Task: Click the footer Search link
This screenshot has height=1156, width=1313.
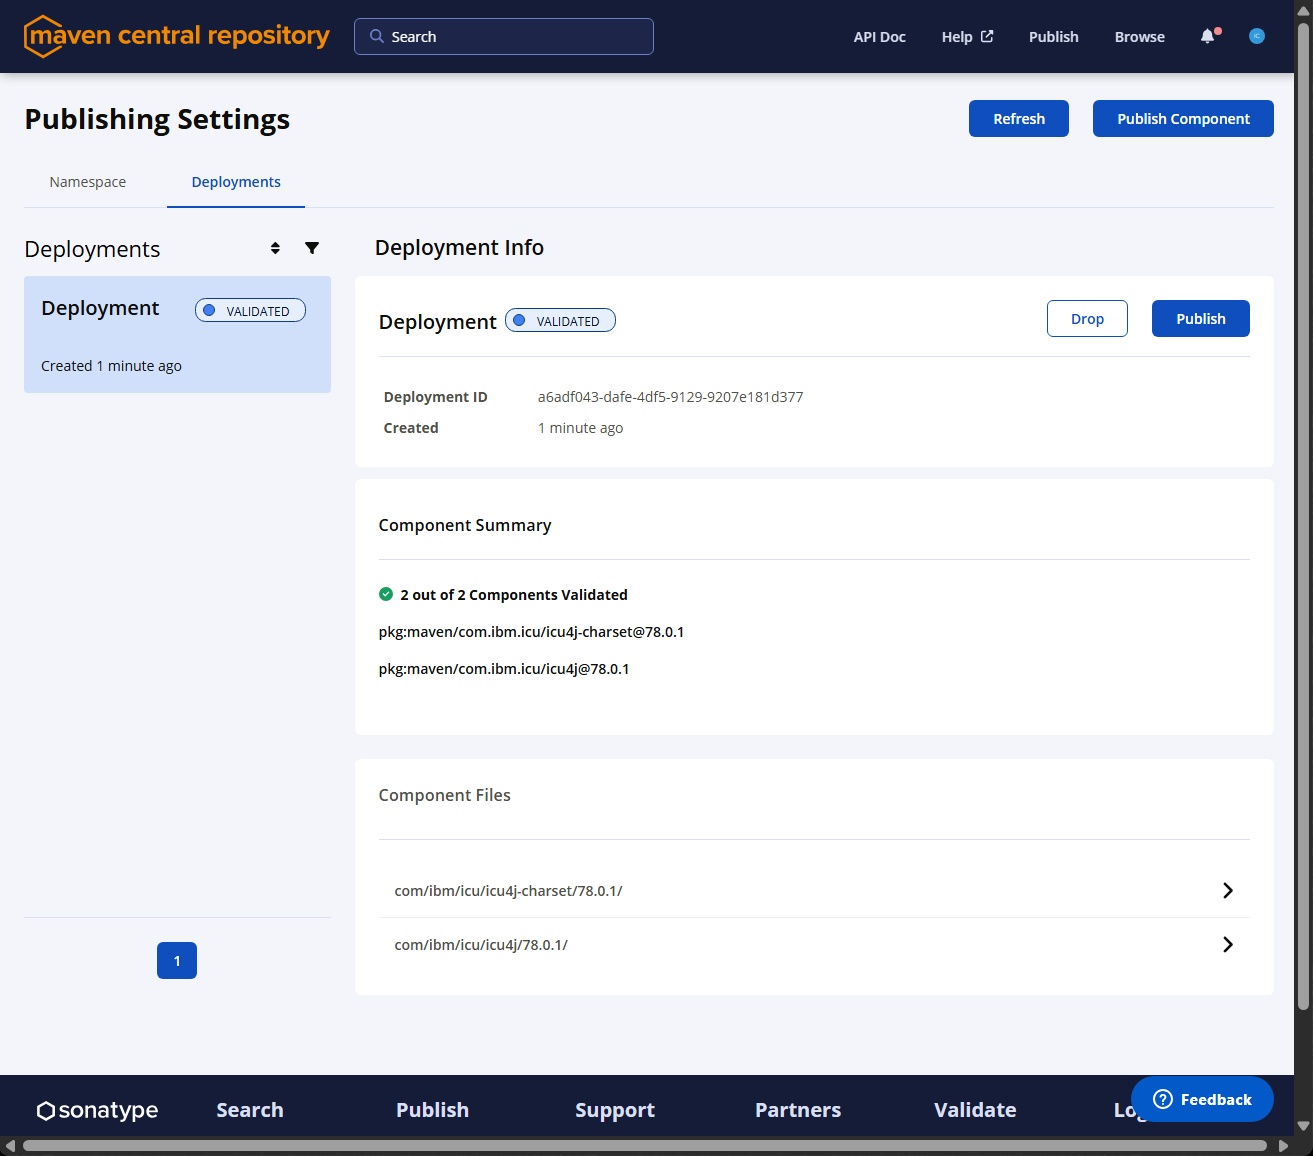Action: [x=250, y=1110]
